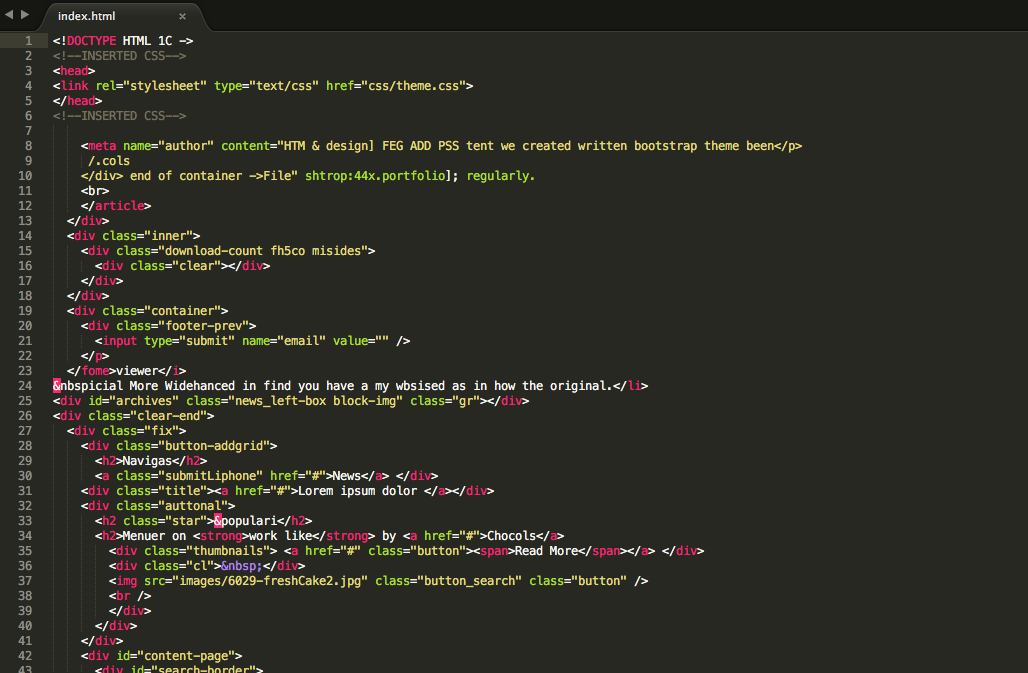Click the "viewer" text on line 23
1028x673 pixels.
pyautogui.click(x=137, y=371)
